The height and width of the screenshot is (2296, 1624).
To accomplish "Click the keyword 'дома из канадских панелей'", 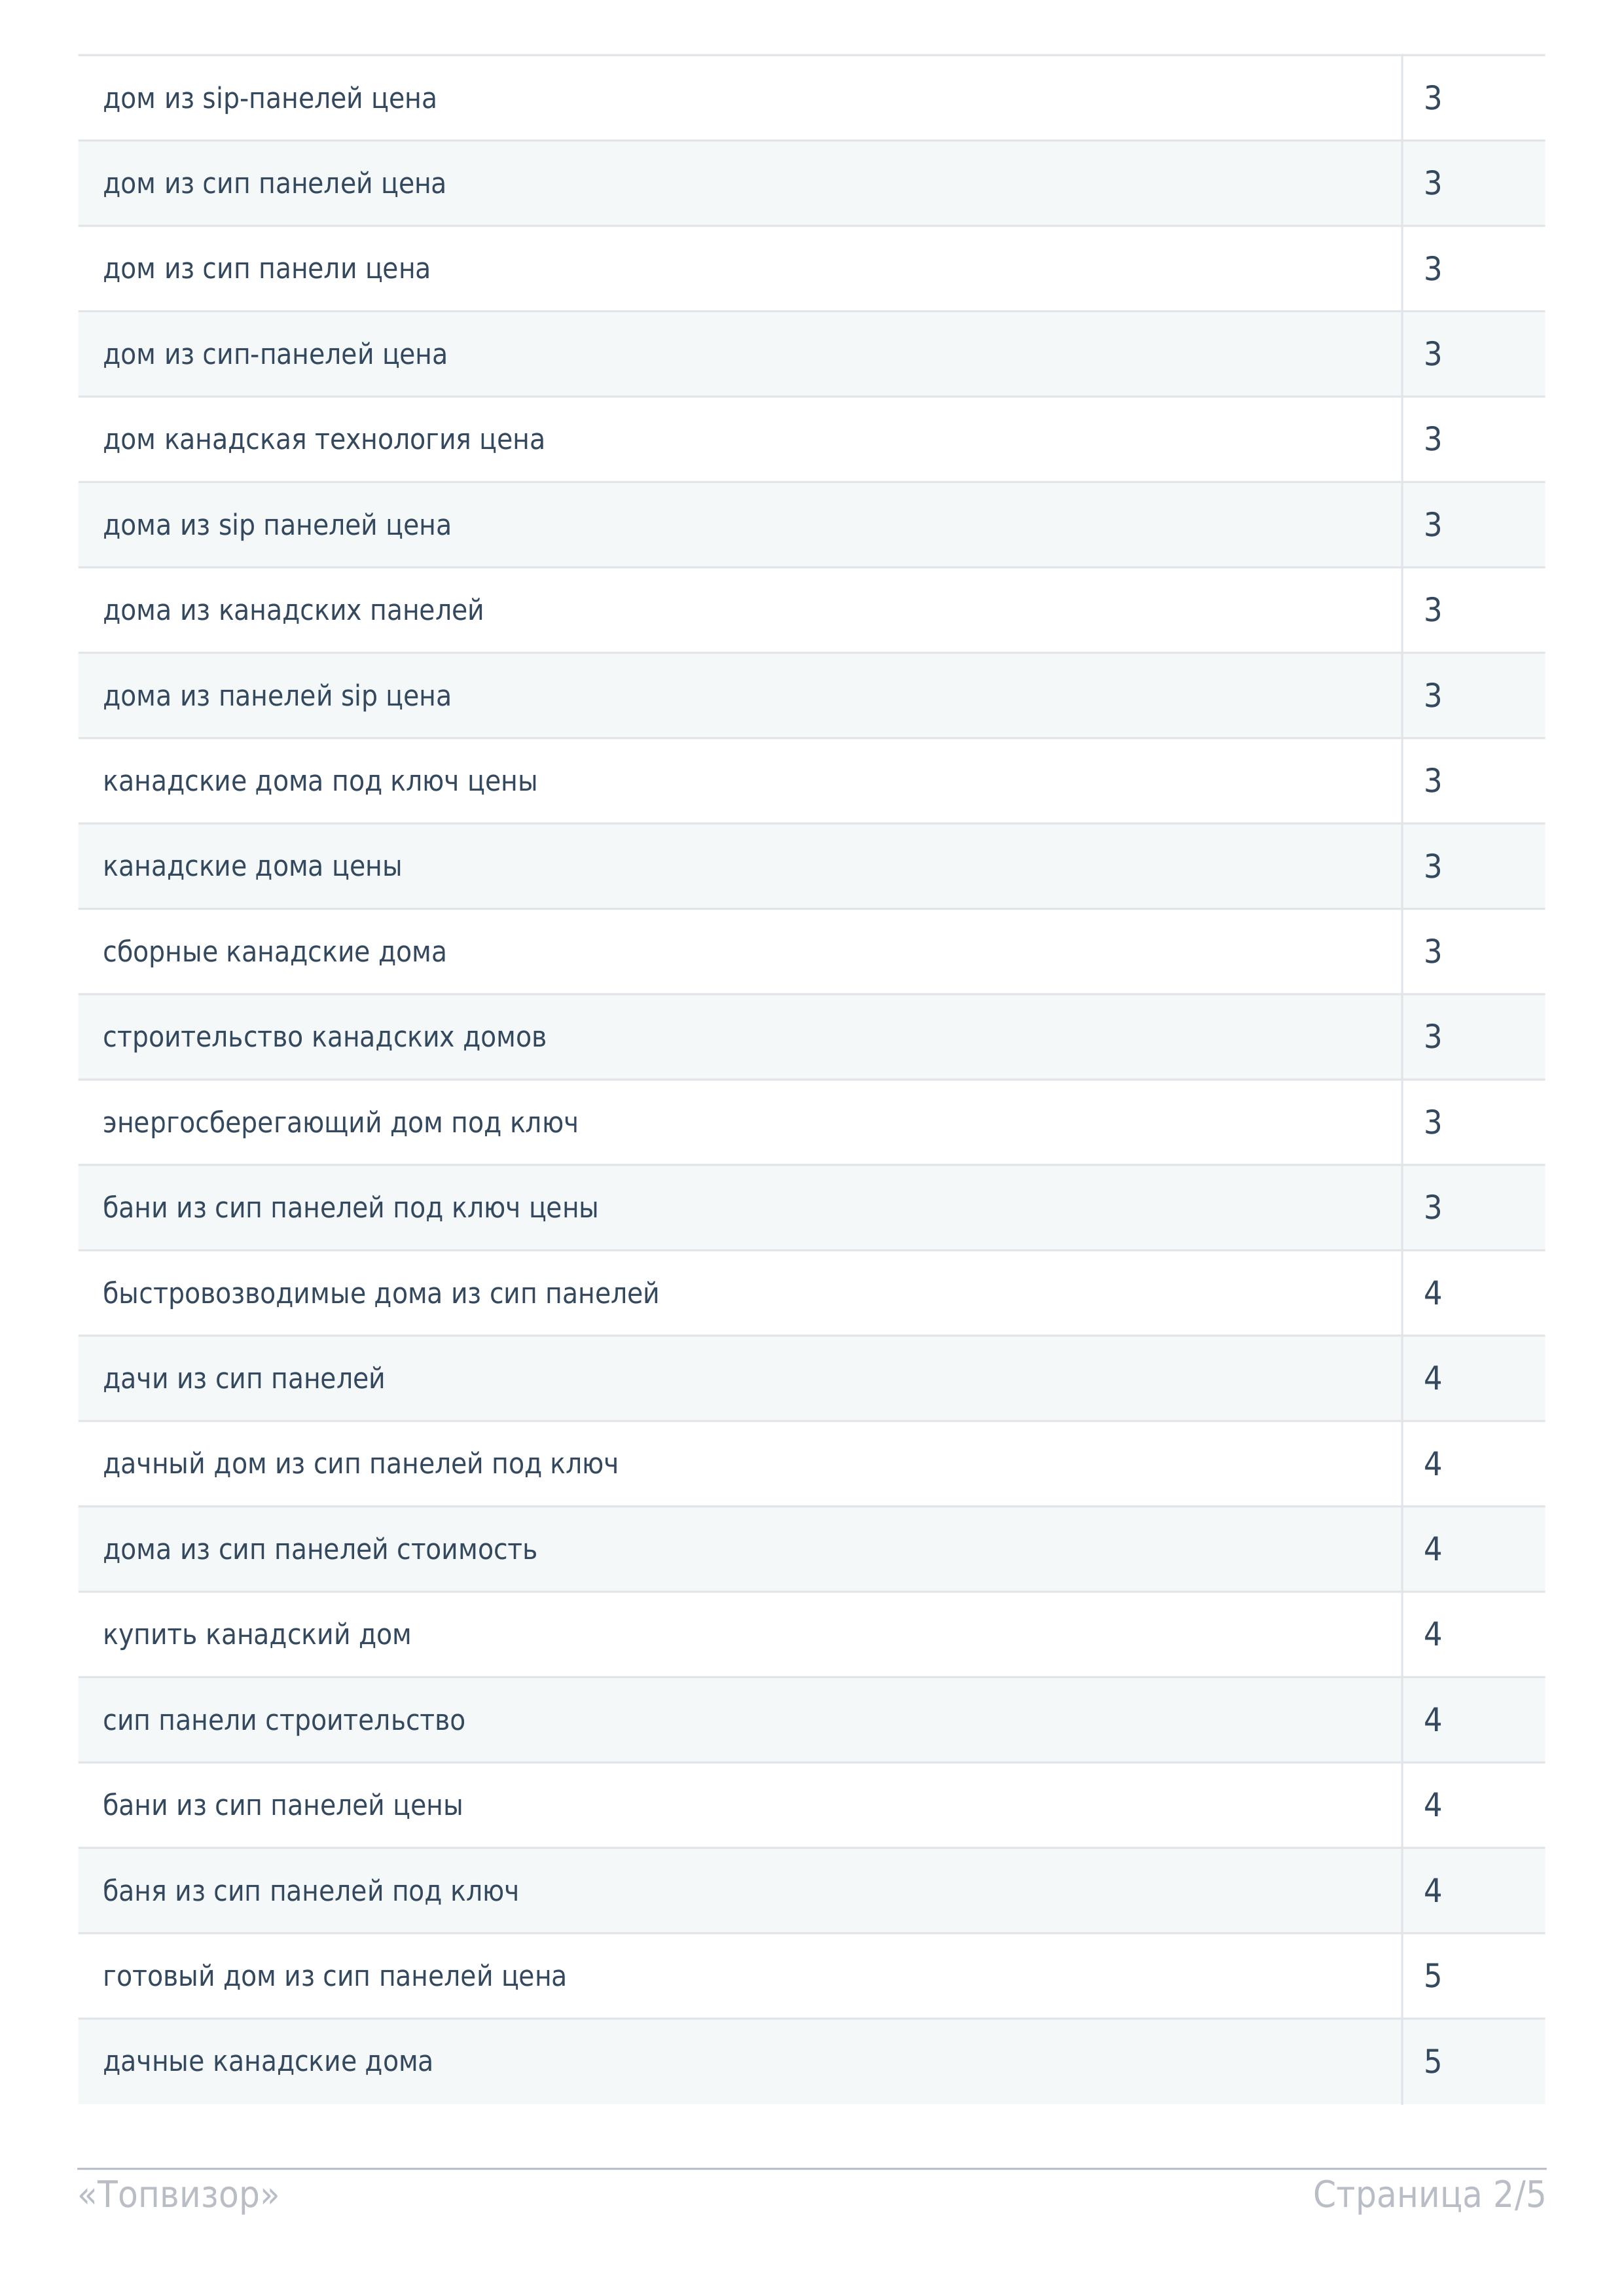I will pyautogui.click(x=293, y=610).
